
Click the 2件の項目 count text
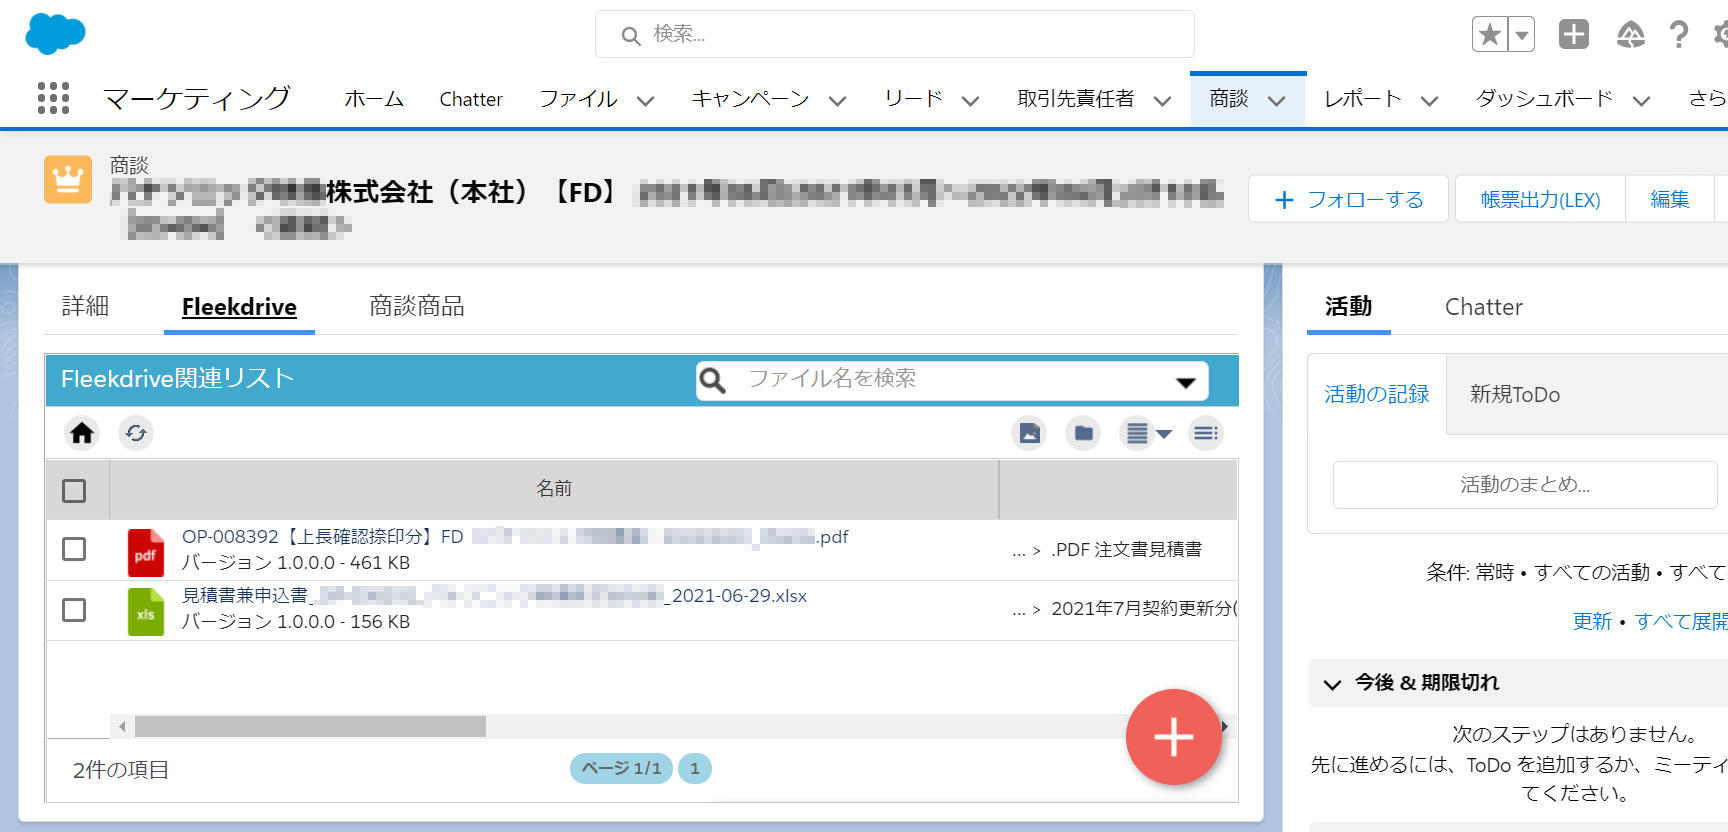click(x=121, y=770)
